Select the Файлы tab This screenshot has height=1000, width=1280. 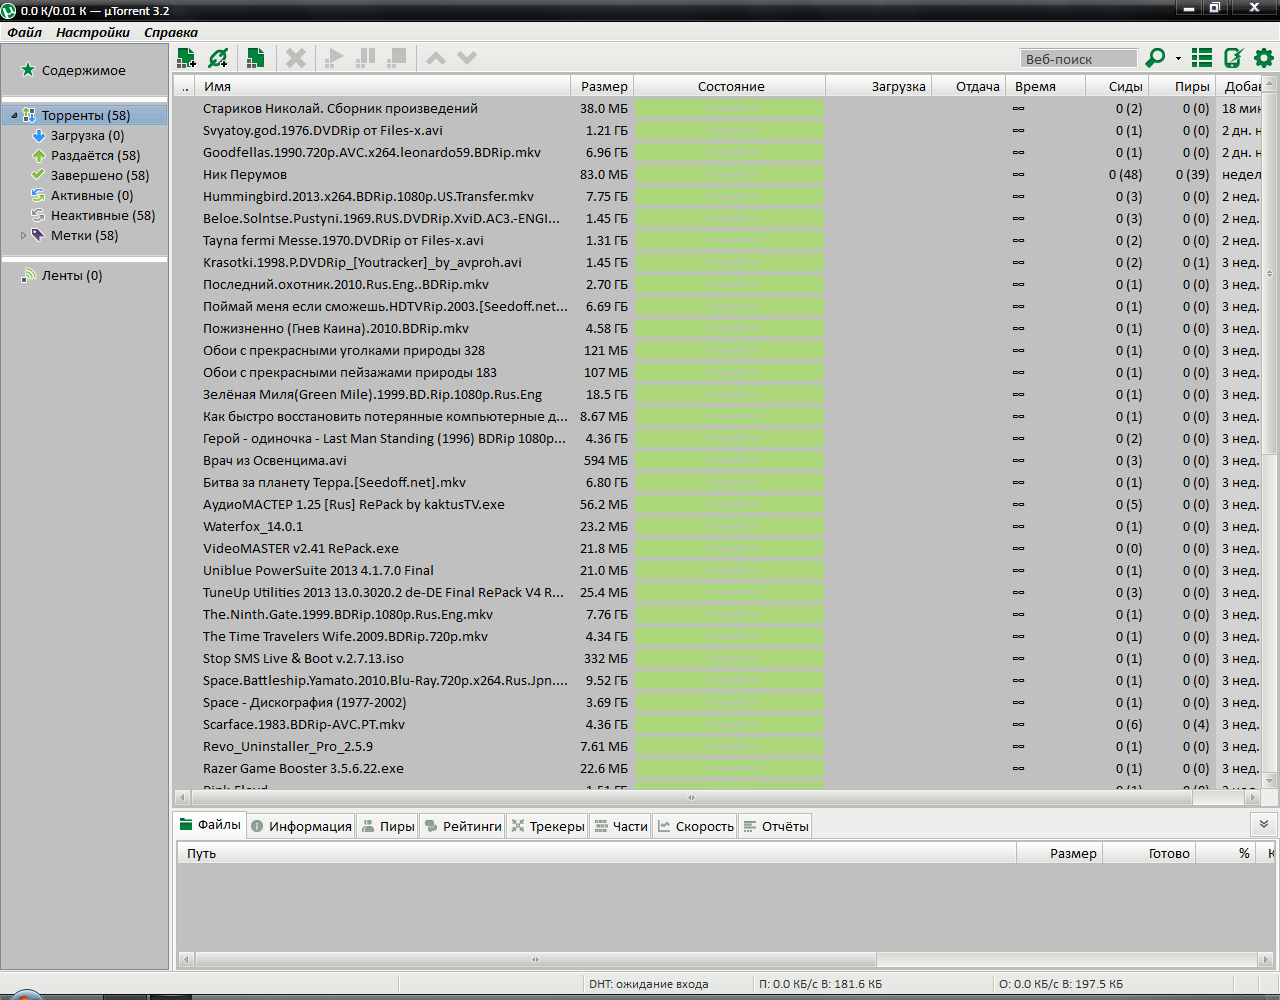(x=210, y=825)
